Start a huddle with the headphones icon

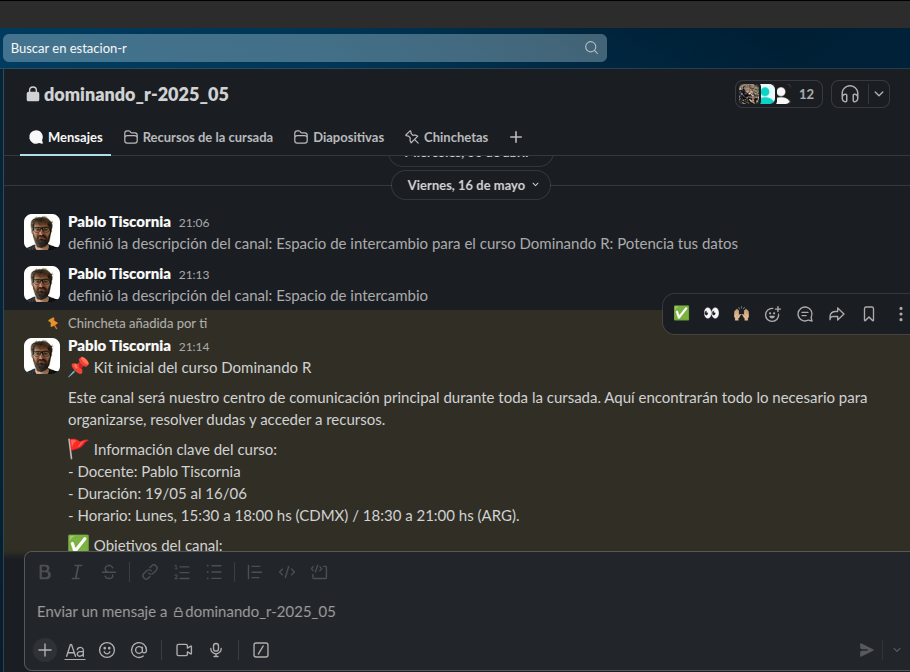(x=850, y=95)
